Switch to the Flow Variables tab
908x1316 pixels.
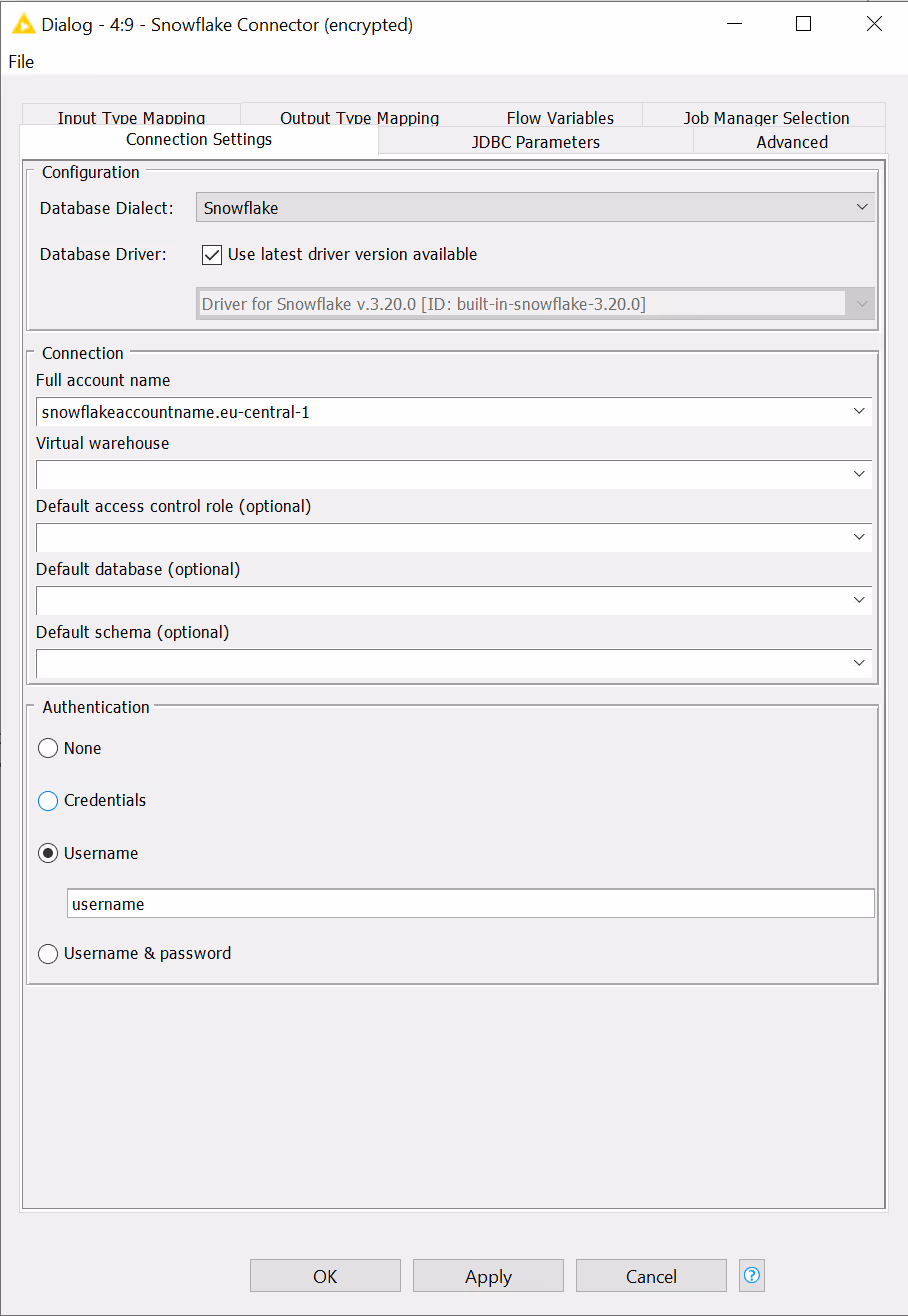tap(560, 117)
